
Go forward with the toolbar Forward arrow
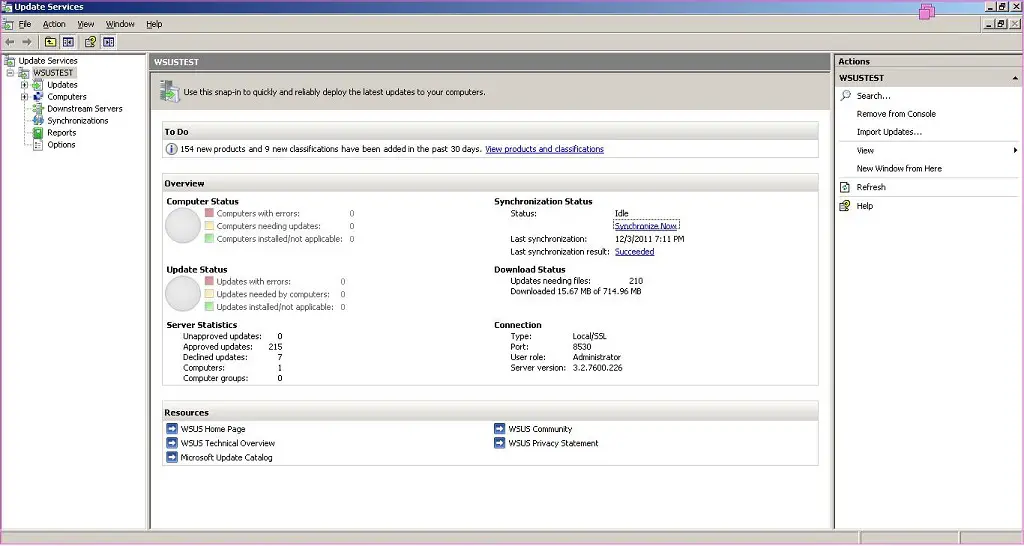(27, 42)
